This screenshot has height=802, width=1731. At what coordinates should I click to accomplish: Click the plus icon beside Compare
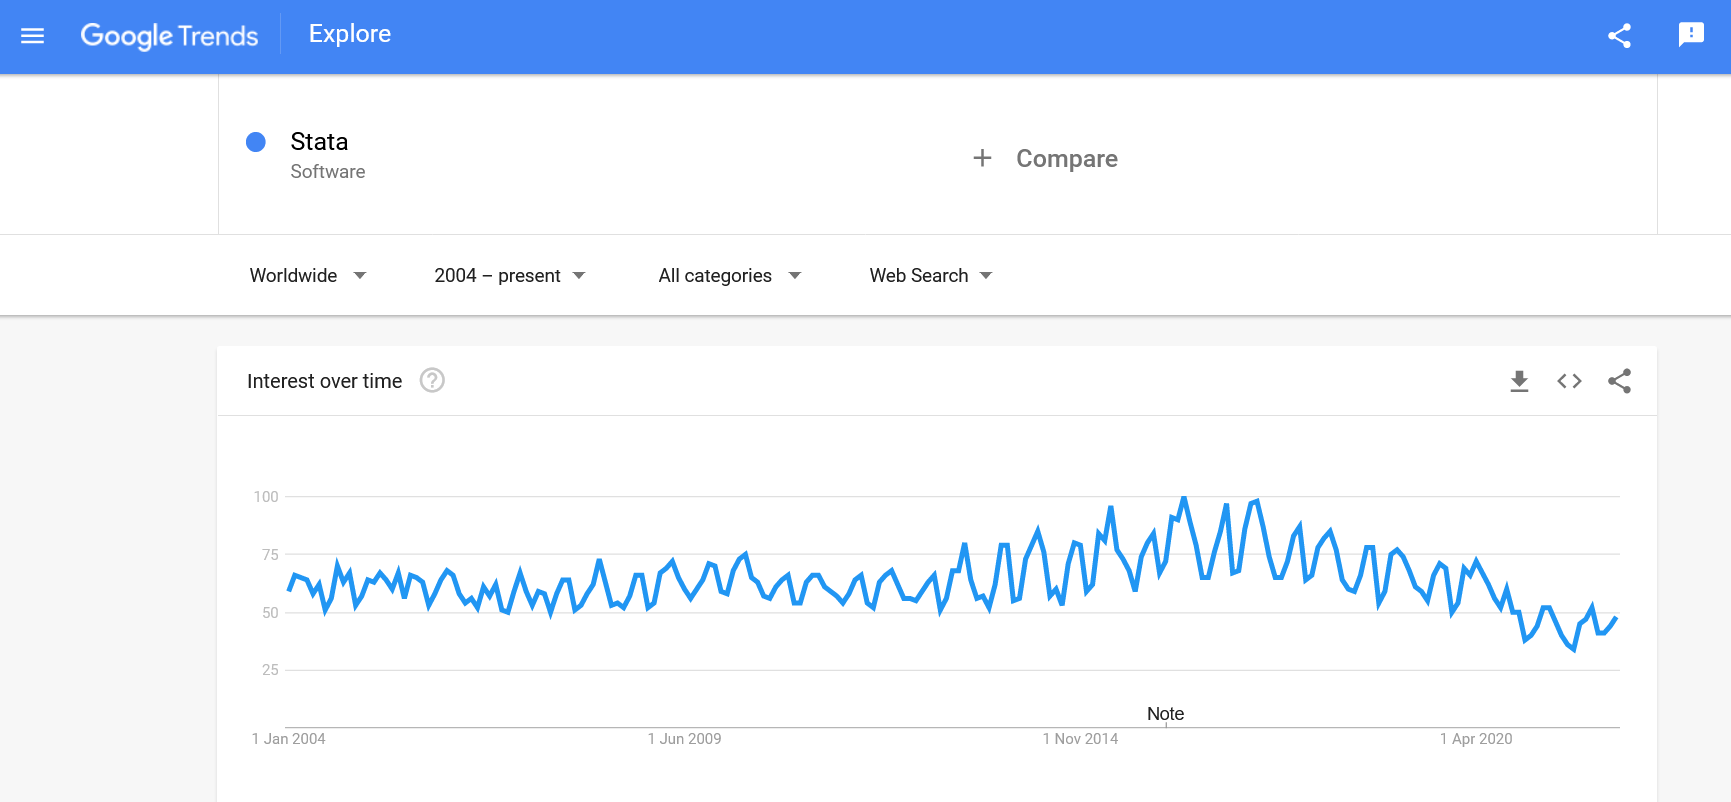[982, 158]
